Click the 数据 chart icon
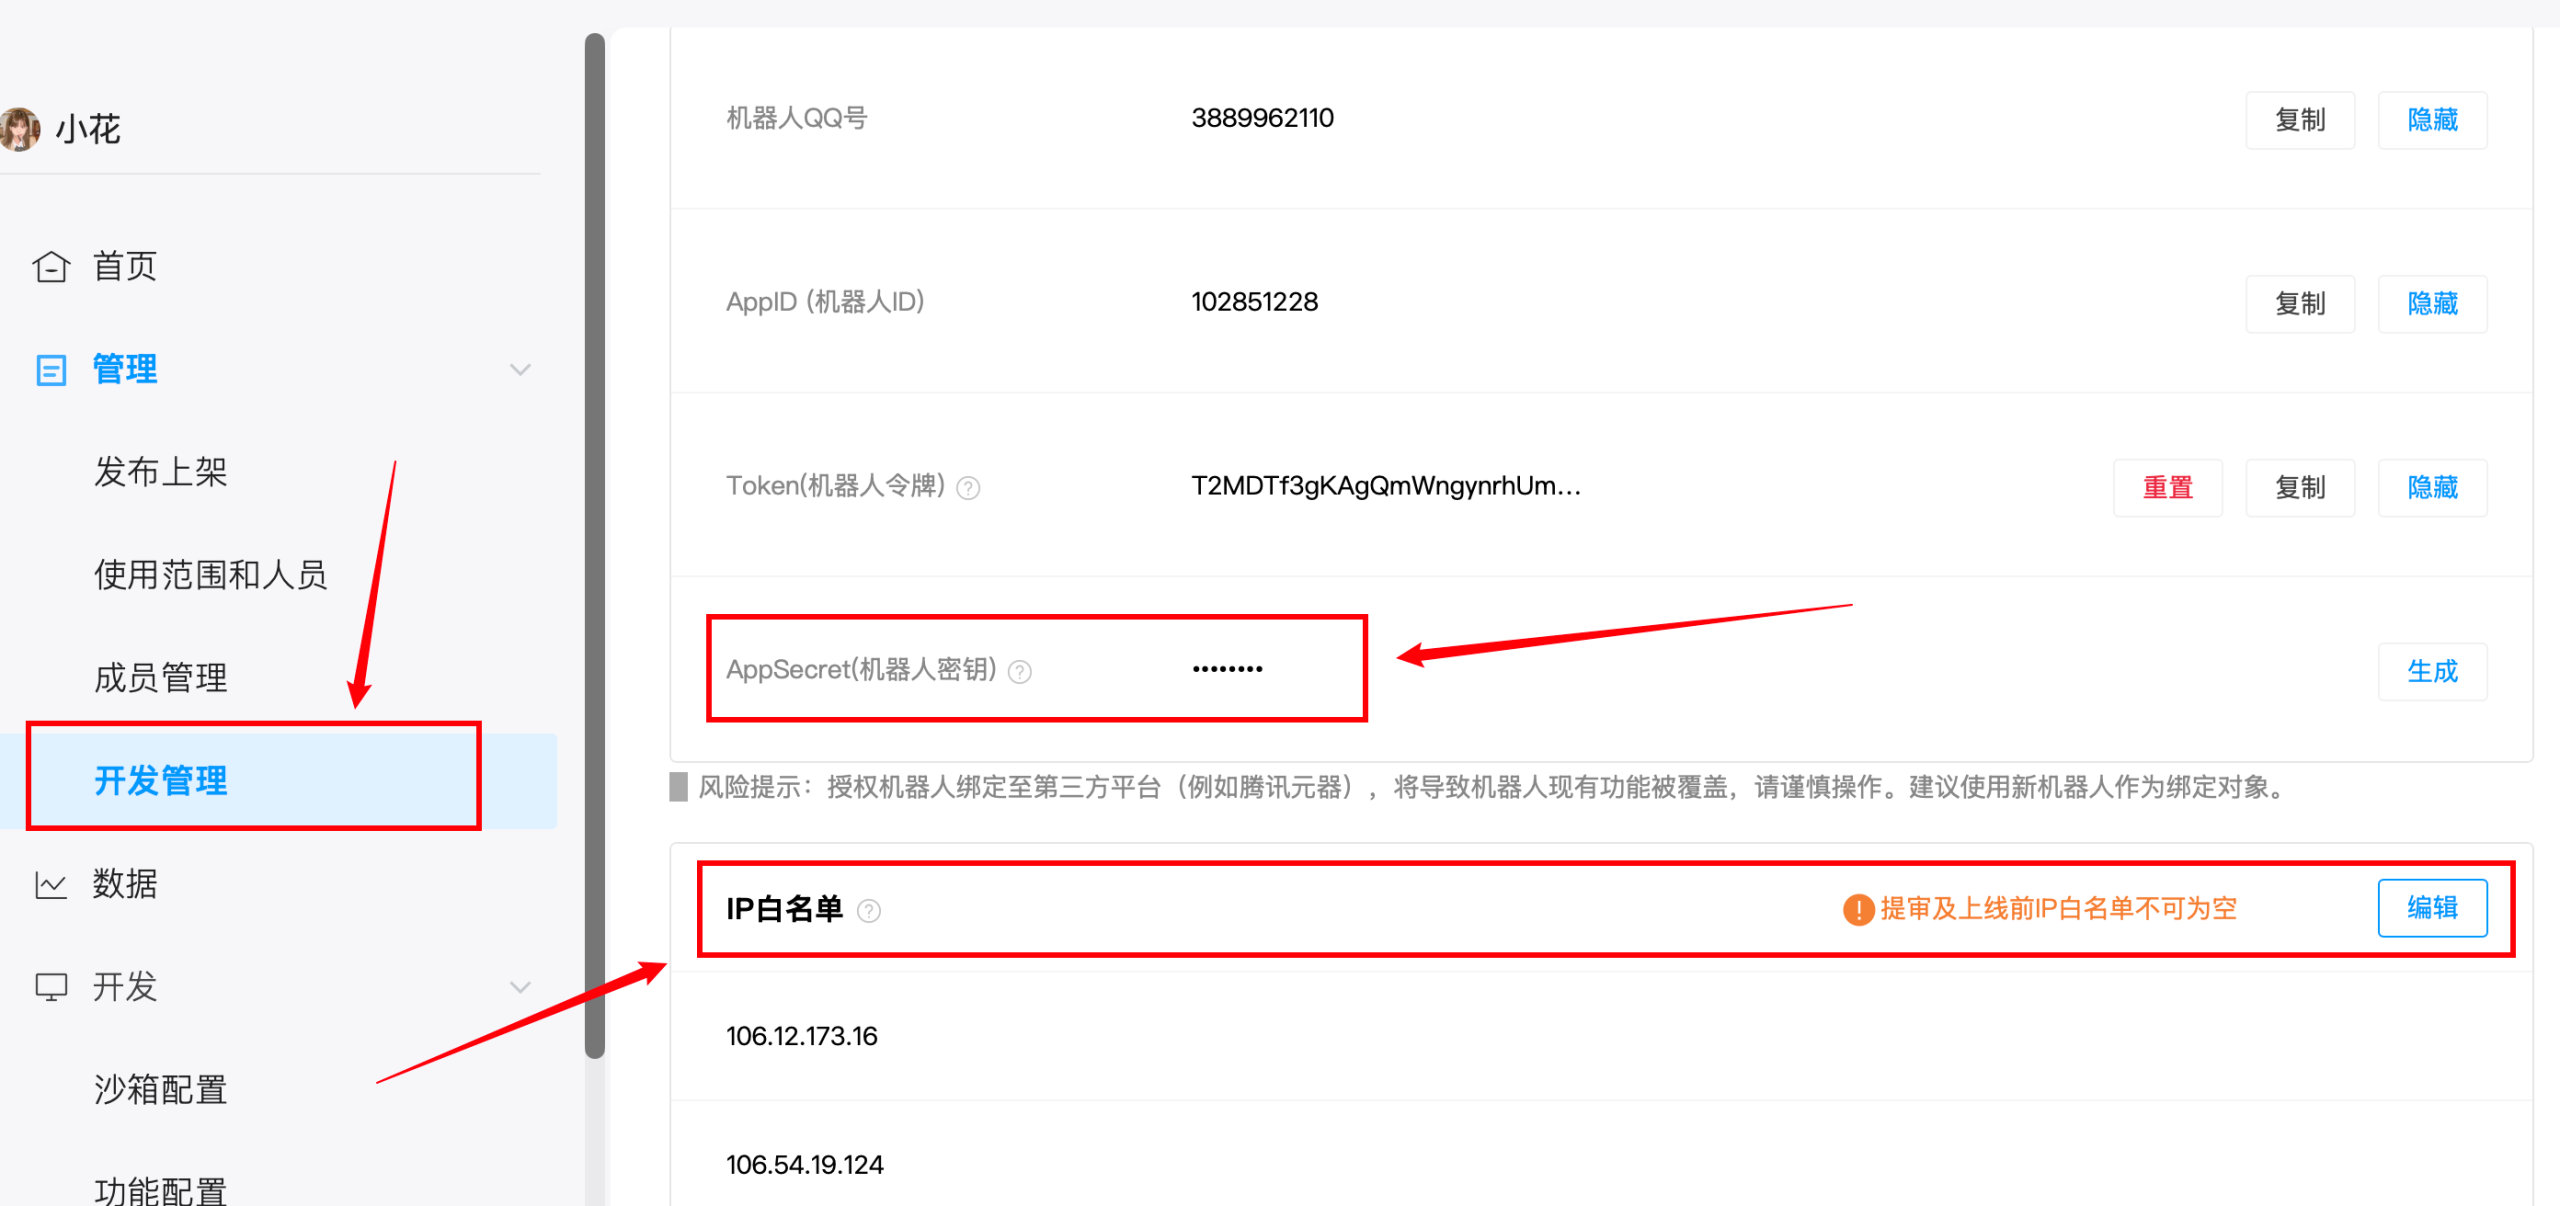 coord(50,884)
